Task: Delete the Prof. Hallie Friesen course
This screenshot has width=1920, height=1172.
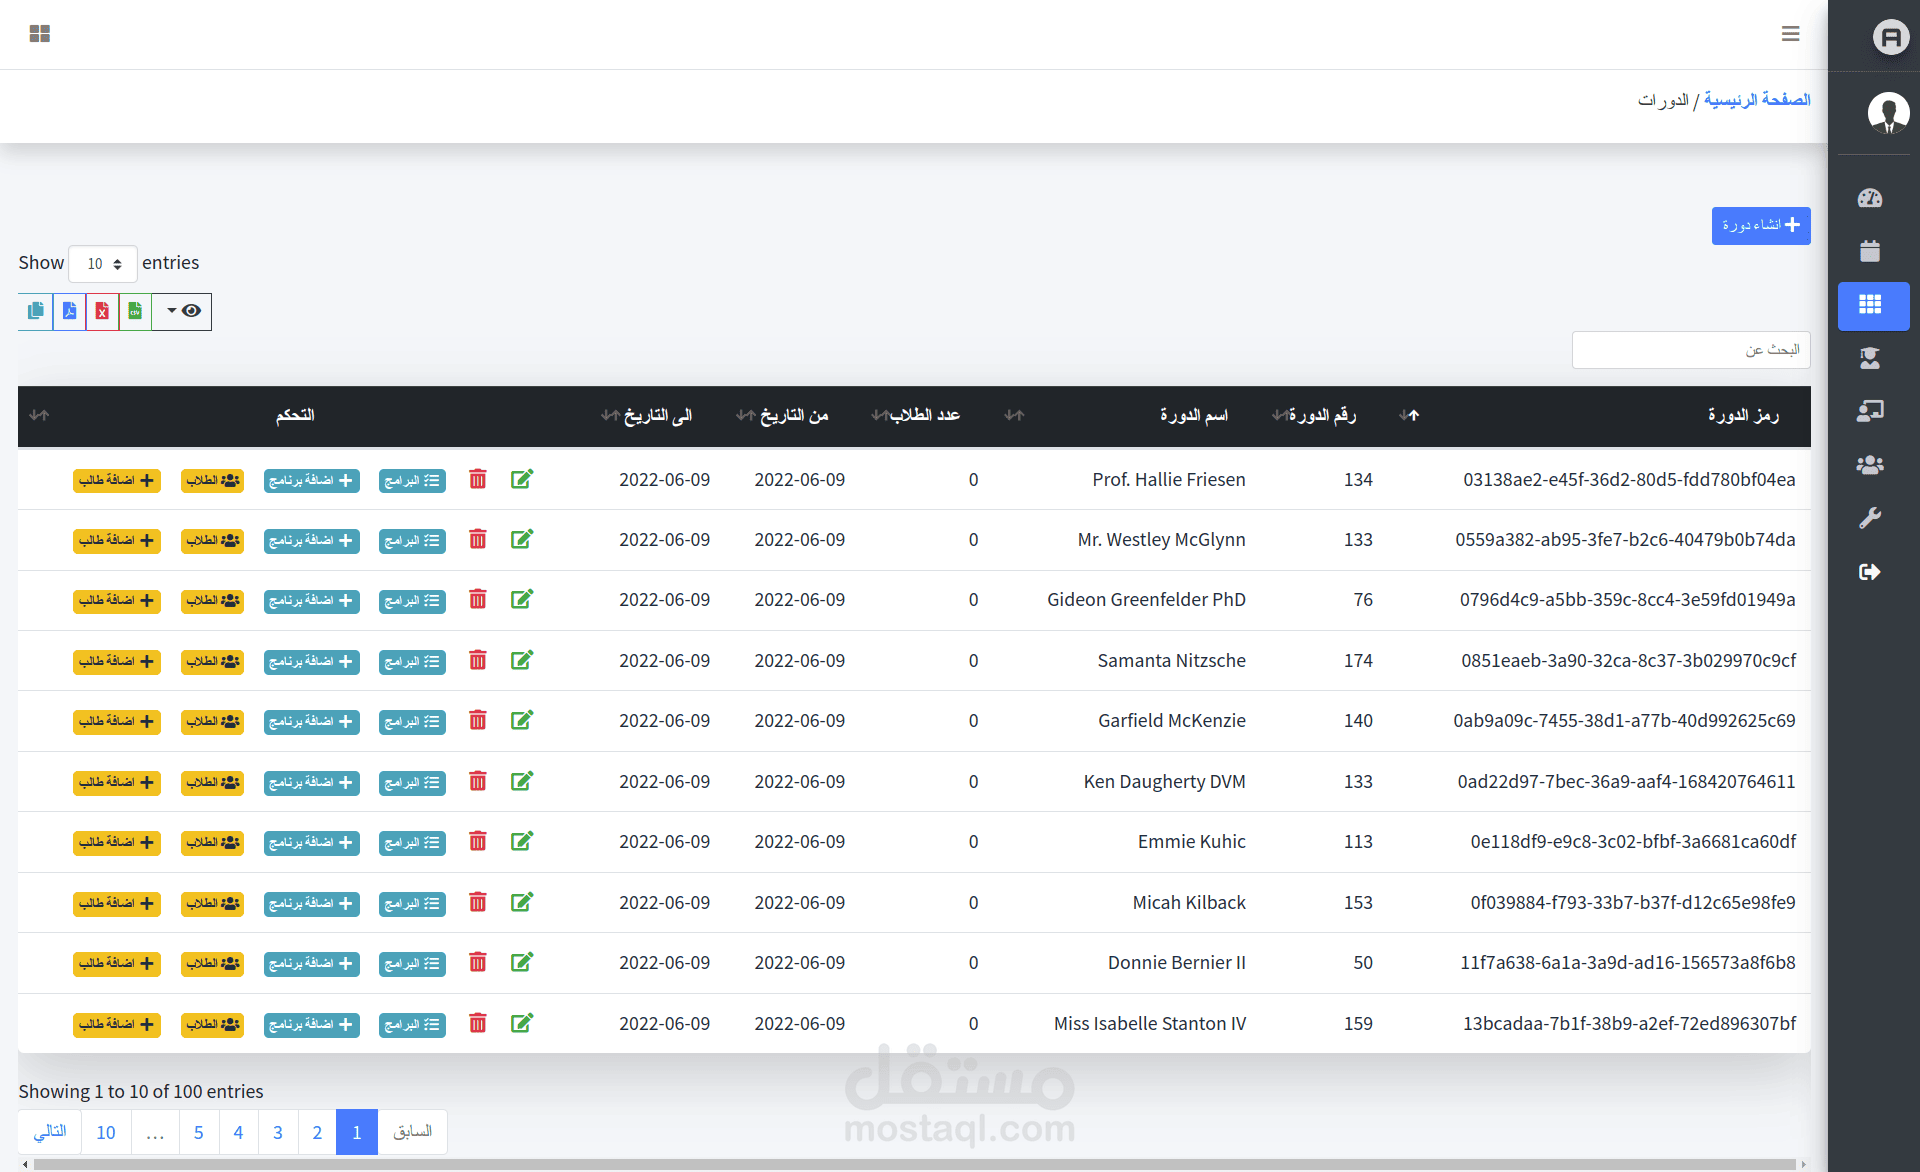Action: pyautogui.click(x=478, y=480)
